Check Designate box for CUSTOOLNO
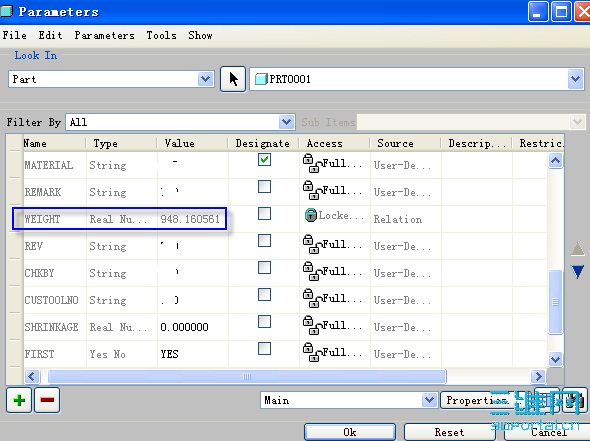 point(265,295)
